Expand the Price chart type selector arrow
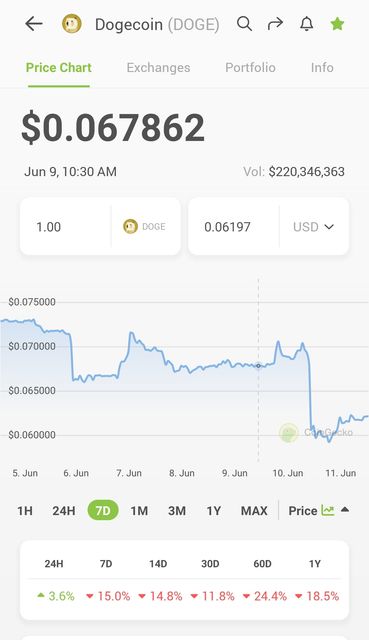Screen dimensions: 369x640 (345, 509)
